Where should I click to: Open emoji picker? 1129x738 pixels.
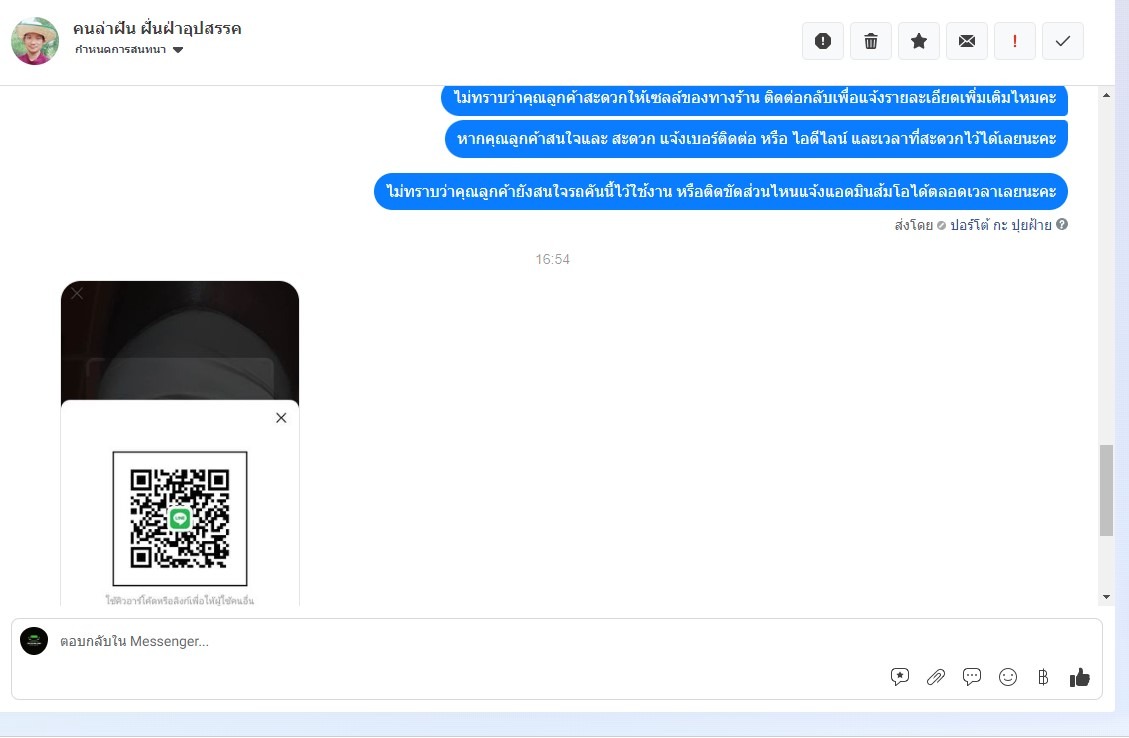(1007, 677)
